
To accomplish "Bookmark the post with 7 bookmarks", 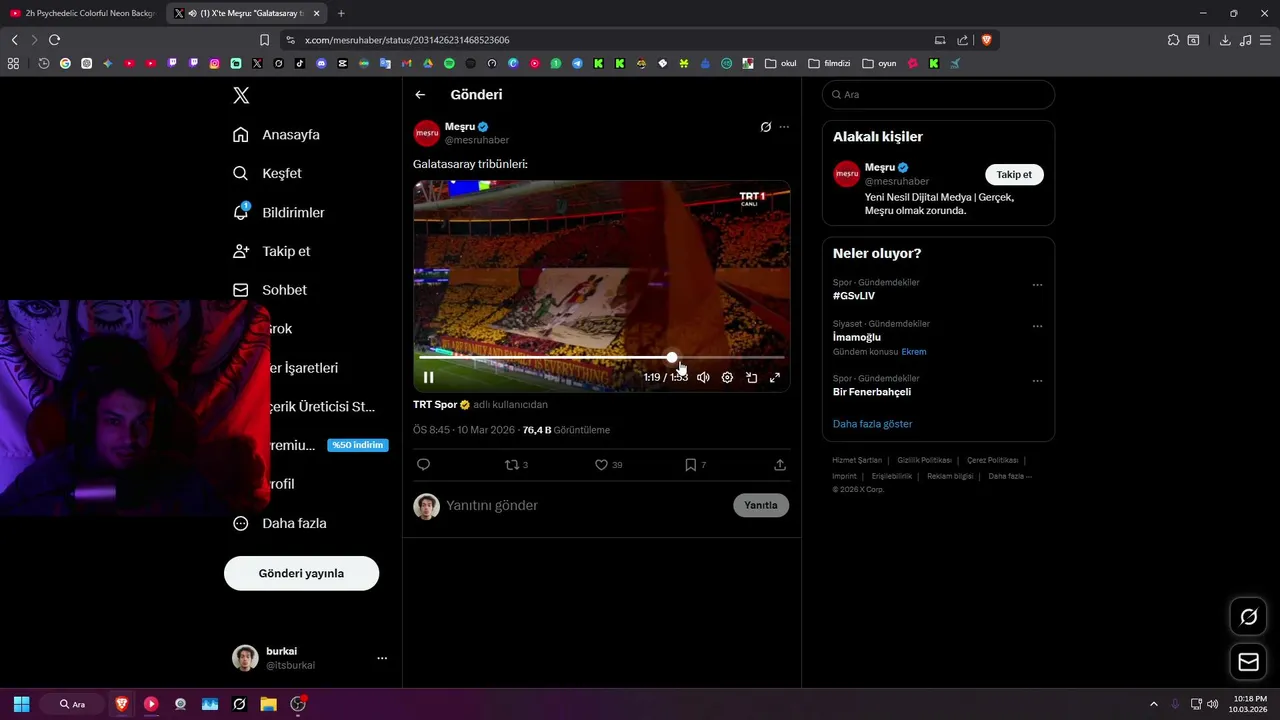I will click(x=695, y=465).
